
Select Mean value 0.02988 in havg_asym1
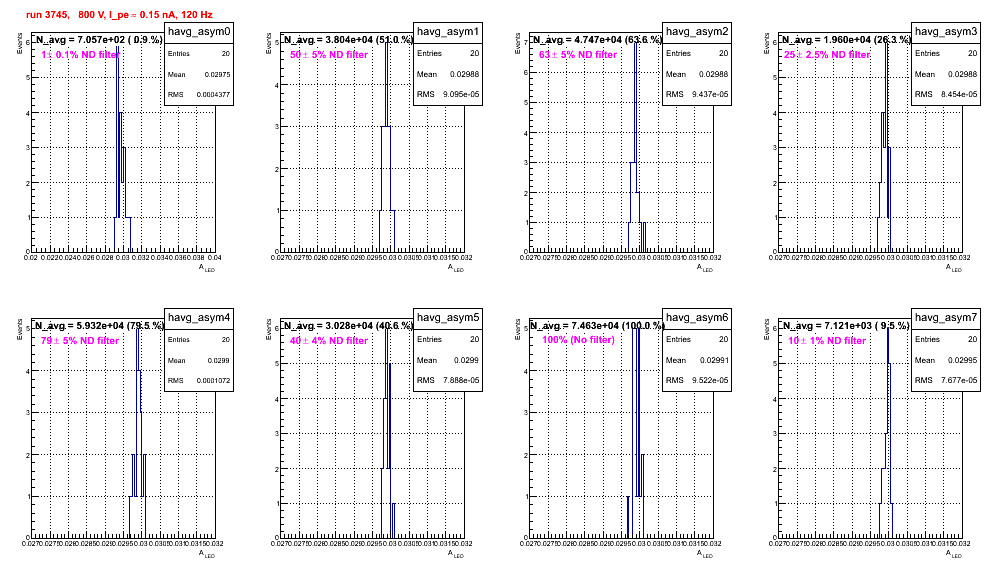(465, 74)
